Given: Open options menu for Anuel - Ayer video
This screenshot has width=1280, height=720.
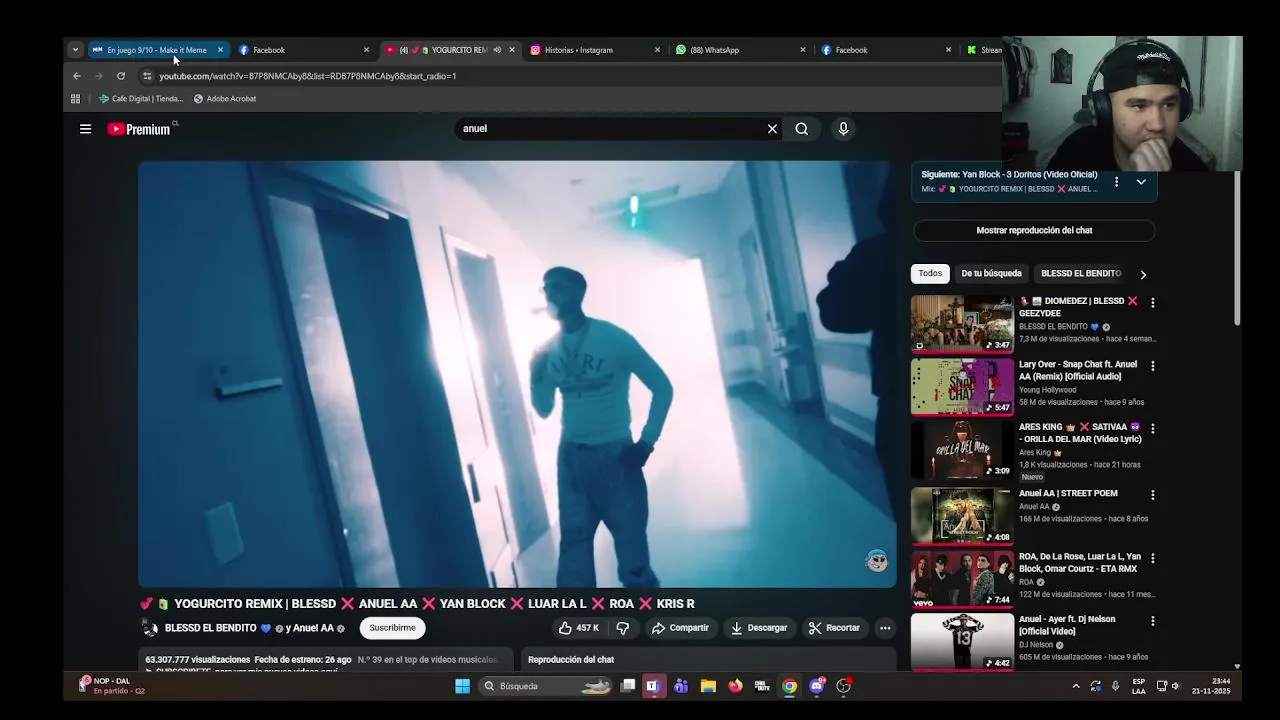Looking at the screenshot, I should click(x=1152, y=621).
